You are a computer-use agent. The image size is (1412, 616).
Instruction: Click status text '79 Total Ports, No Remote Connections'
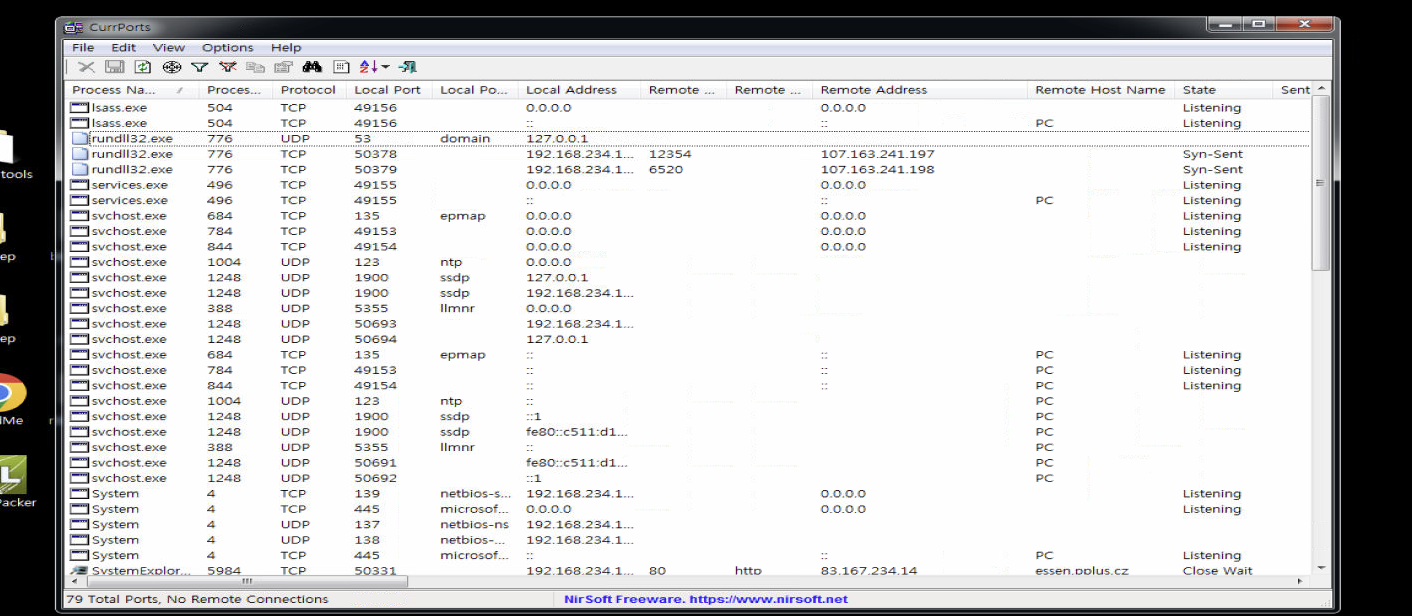pos(197,599)
